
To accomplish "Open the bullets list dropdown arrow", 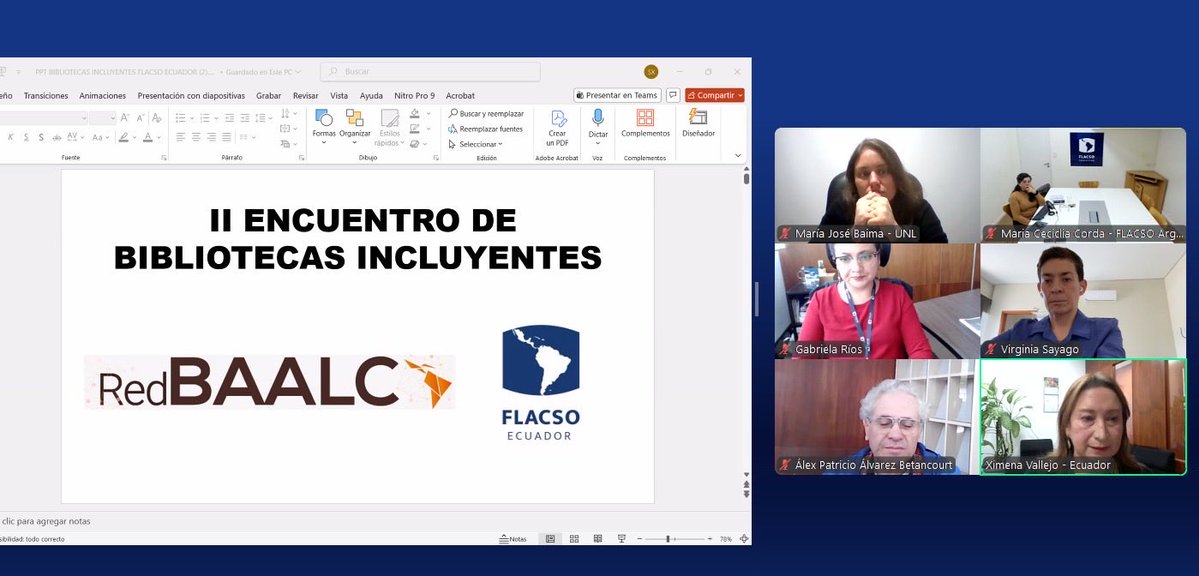I will click(x=192, y=118).
